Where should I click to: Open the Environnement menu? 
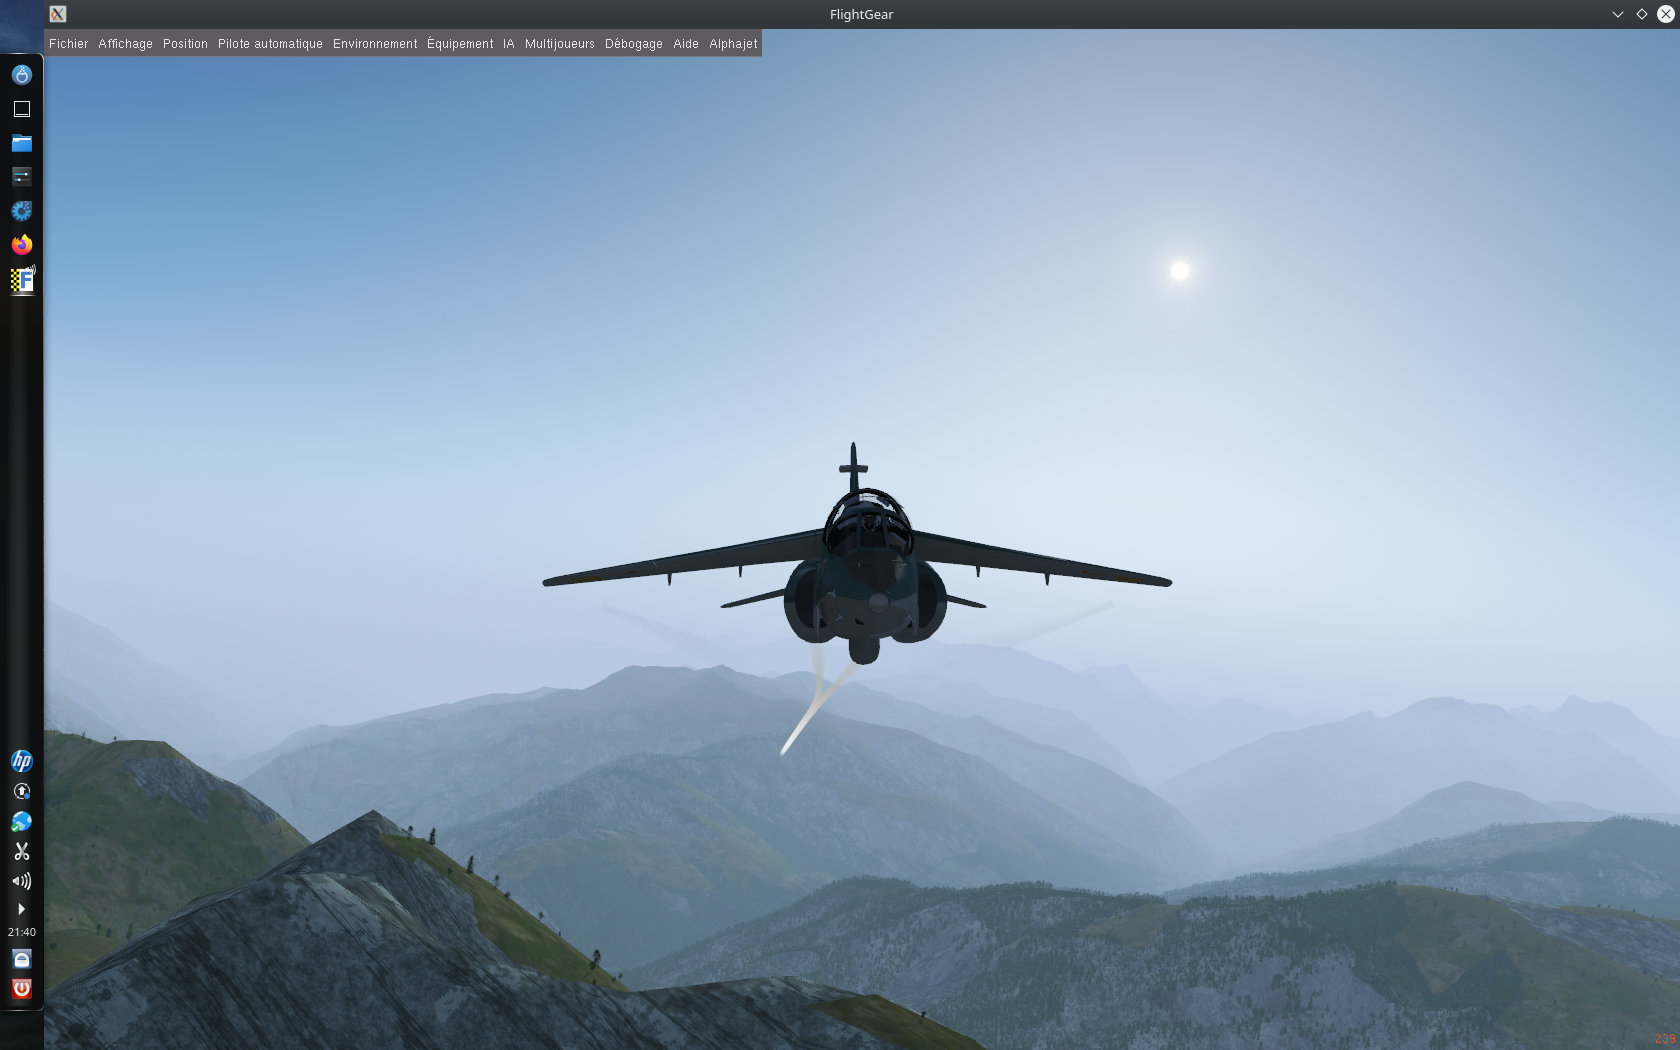tap(375, 44)
